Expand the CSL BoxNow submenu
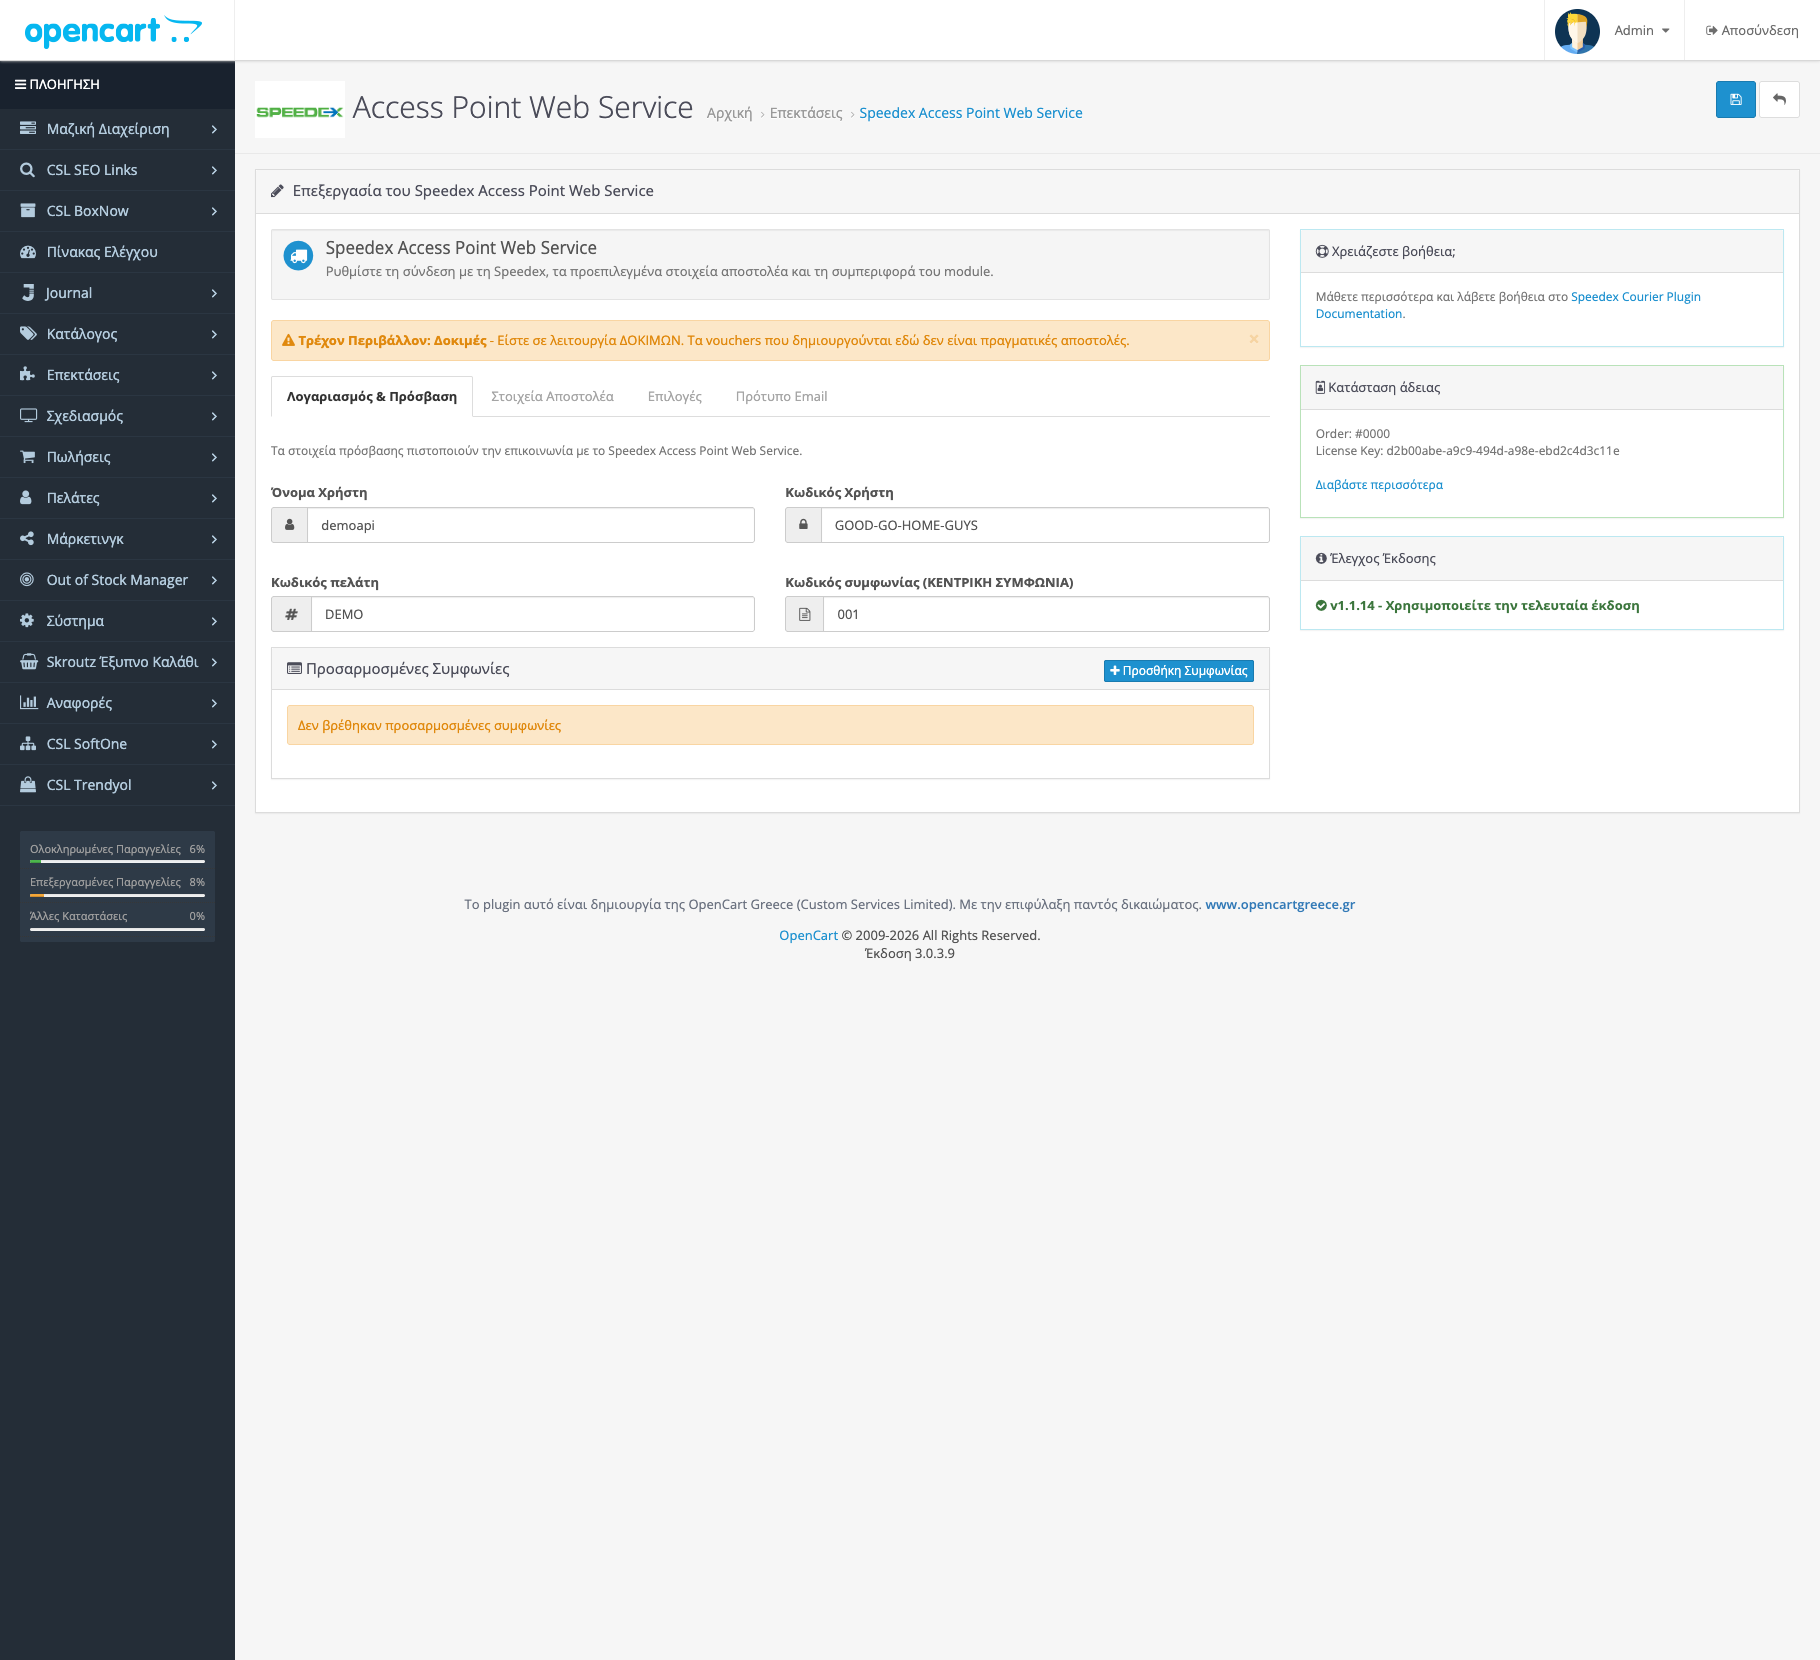Viewport: 1820px width, 1660px height. point(117,211)
